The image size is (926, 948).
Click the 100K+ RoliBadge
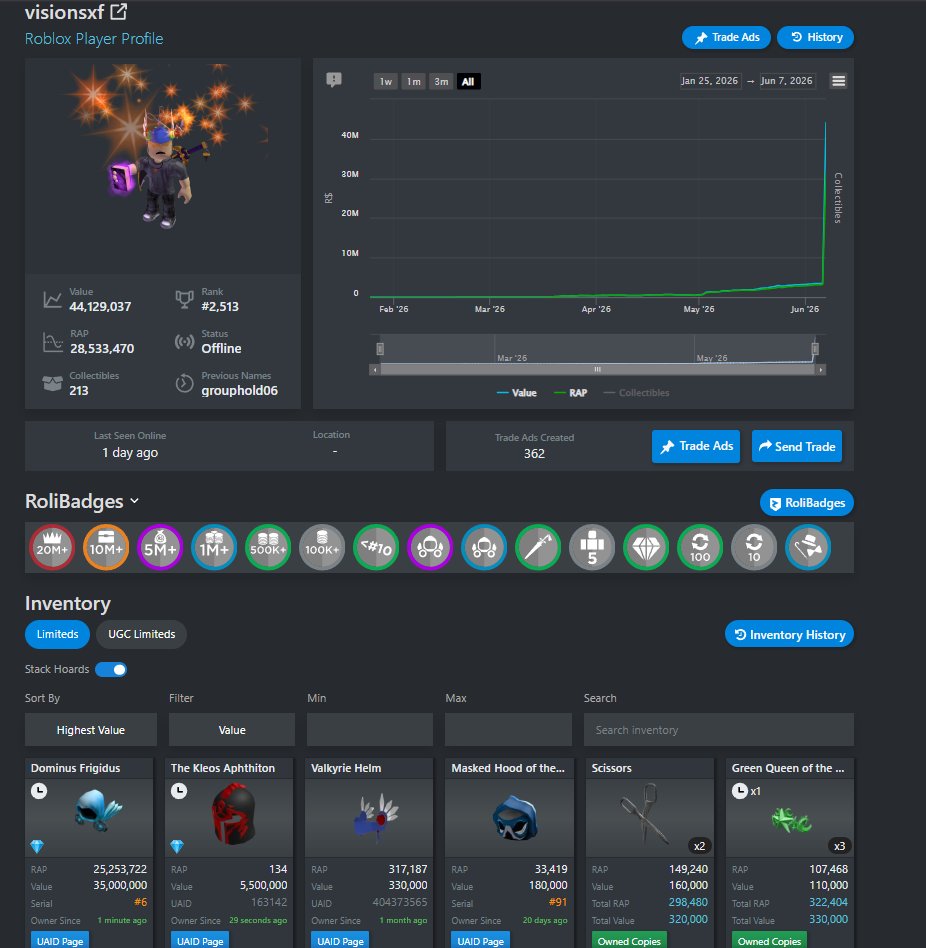click(322, 548)
